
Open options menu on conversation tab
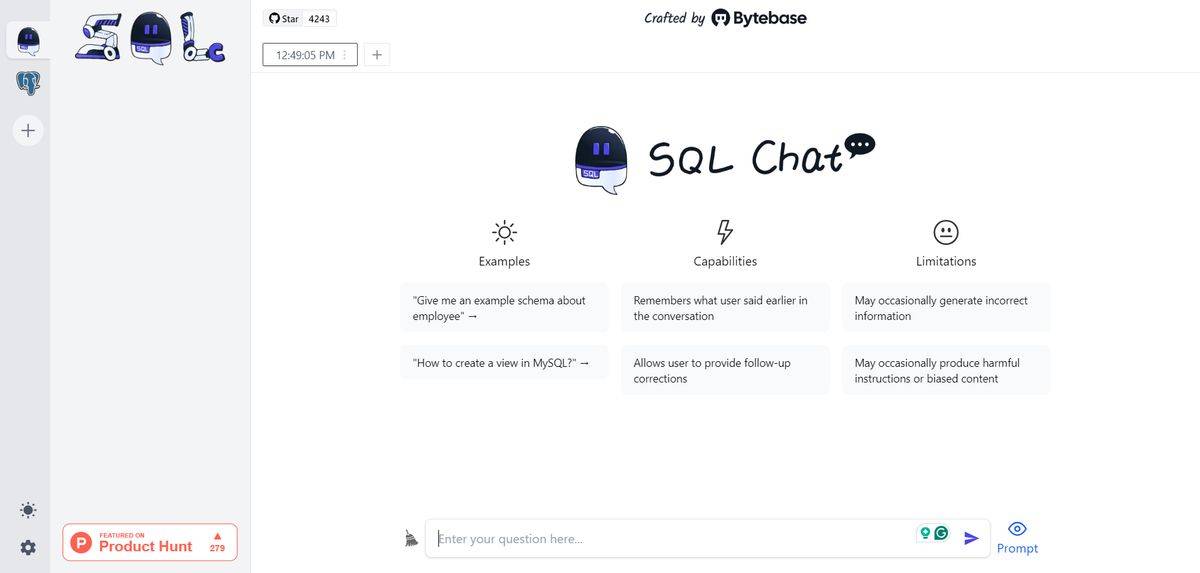click(345, 55)
